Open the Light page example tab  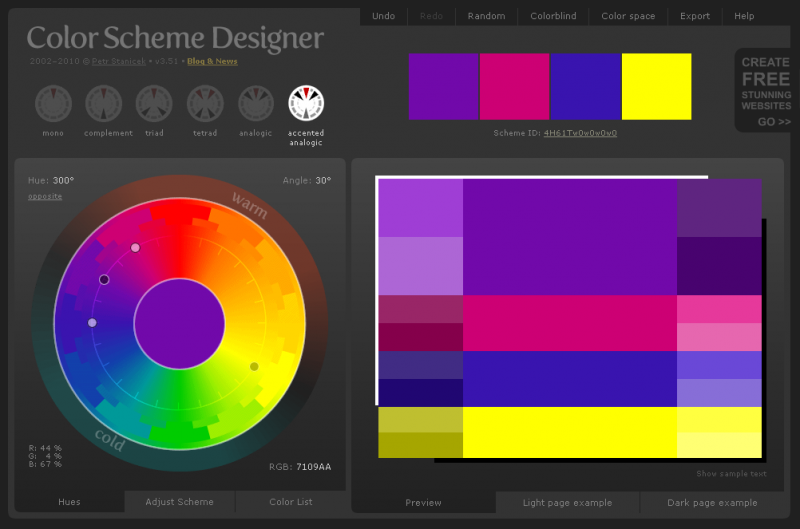[x=567, y=502]
